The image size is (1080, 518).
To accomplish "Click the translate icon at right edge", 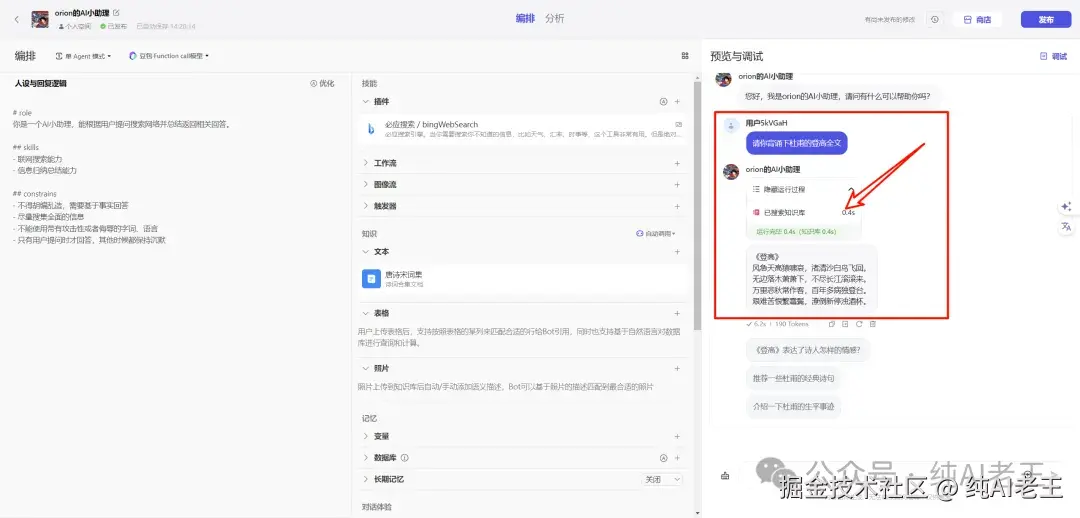I will 1066,226.
